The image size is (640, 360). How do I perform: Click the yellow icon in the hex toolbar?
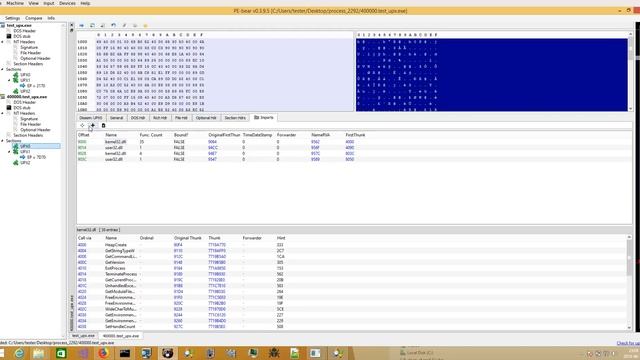(x=145, y=25)
